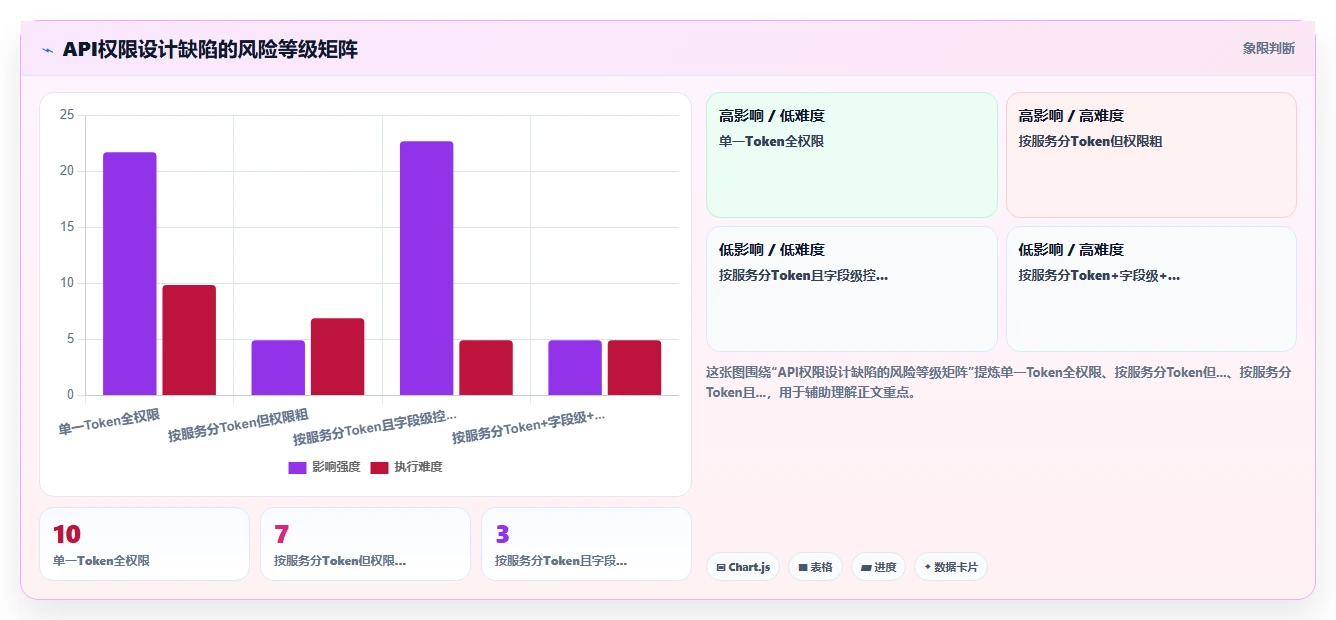Screen dimensions: 1336x620
Task: Click the red bar for 按服务分Token但权限粗
Action: (337, 356)
